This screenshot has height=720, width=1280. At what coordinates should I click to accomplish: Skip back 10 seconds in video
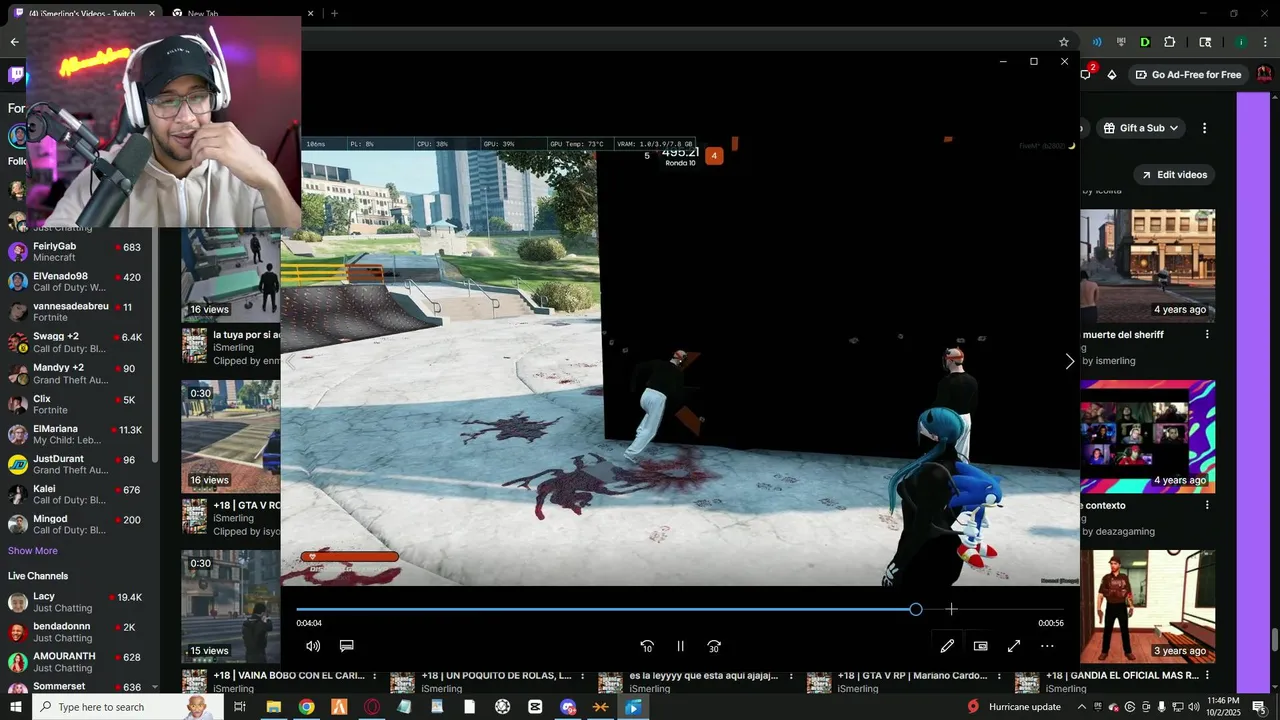(647, 646)
